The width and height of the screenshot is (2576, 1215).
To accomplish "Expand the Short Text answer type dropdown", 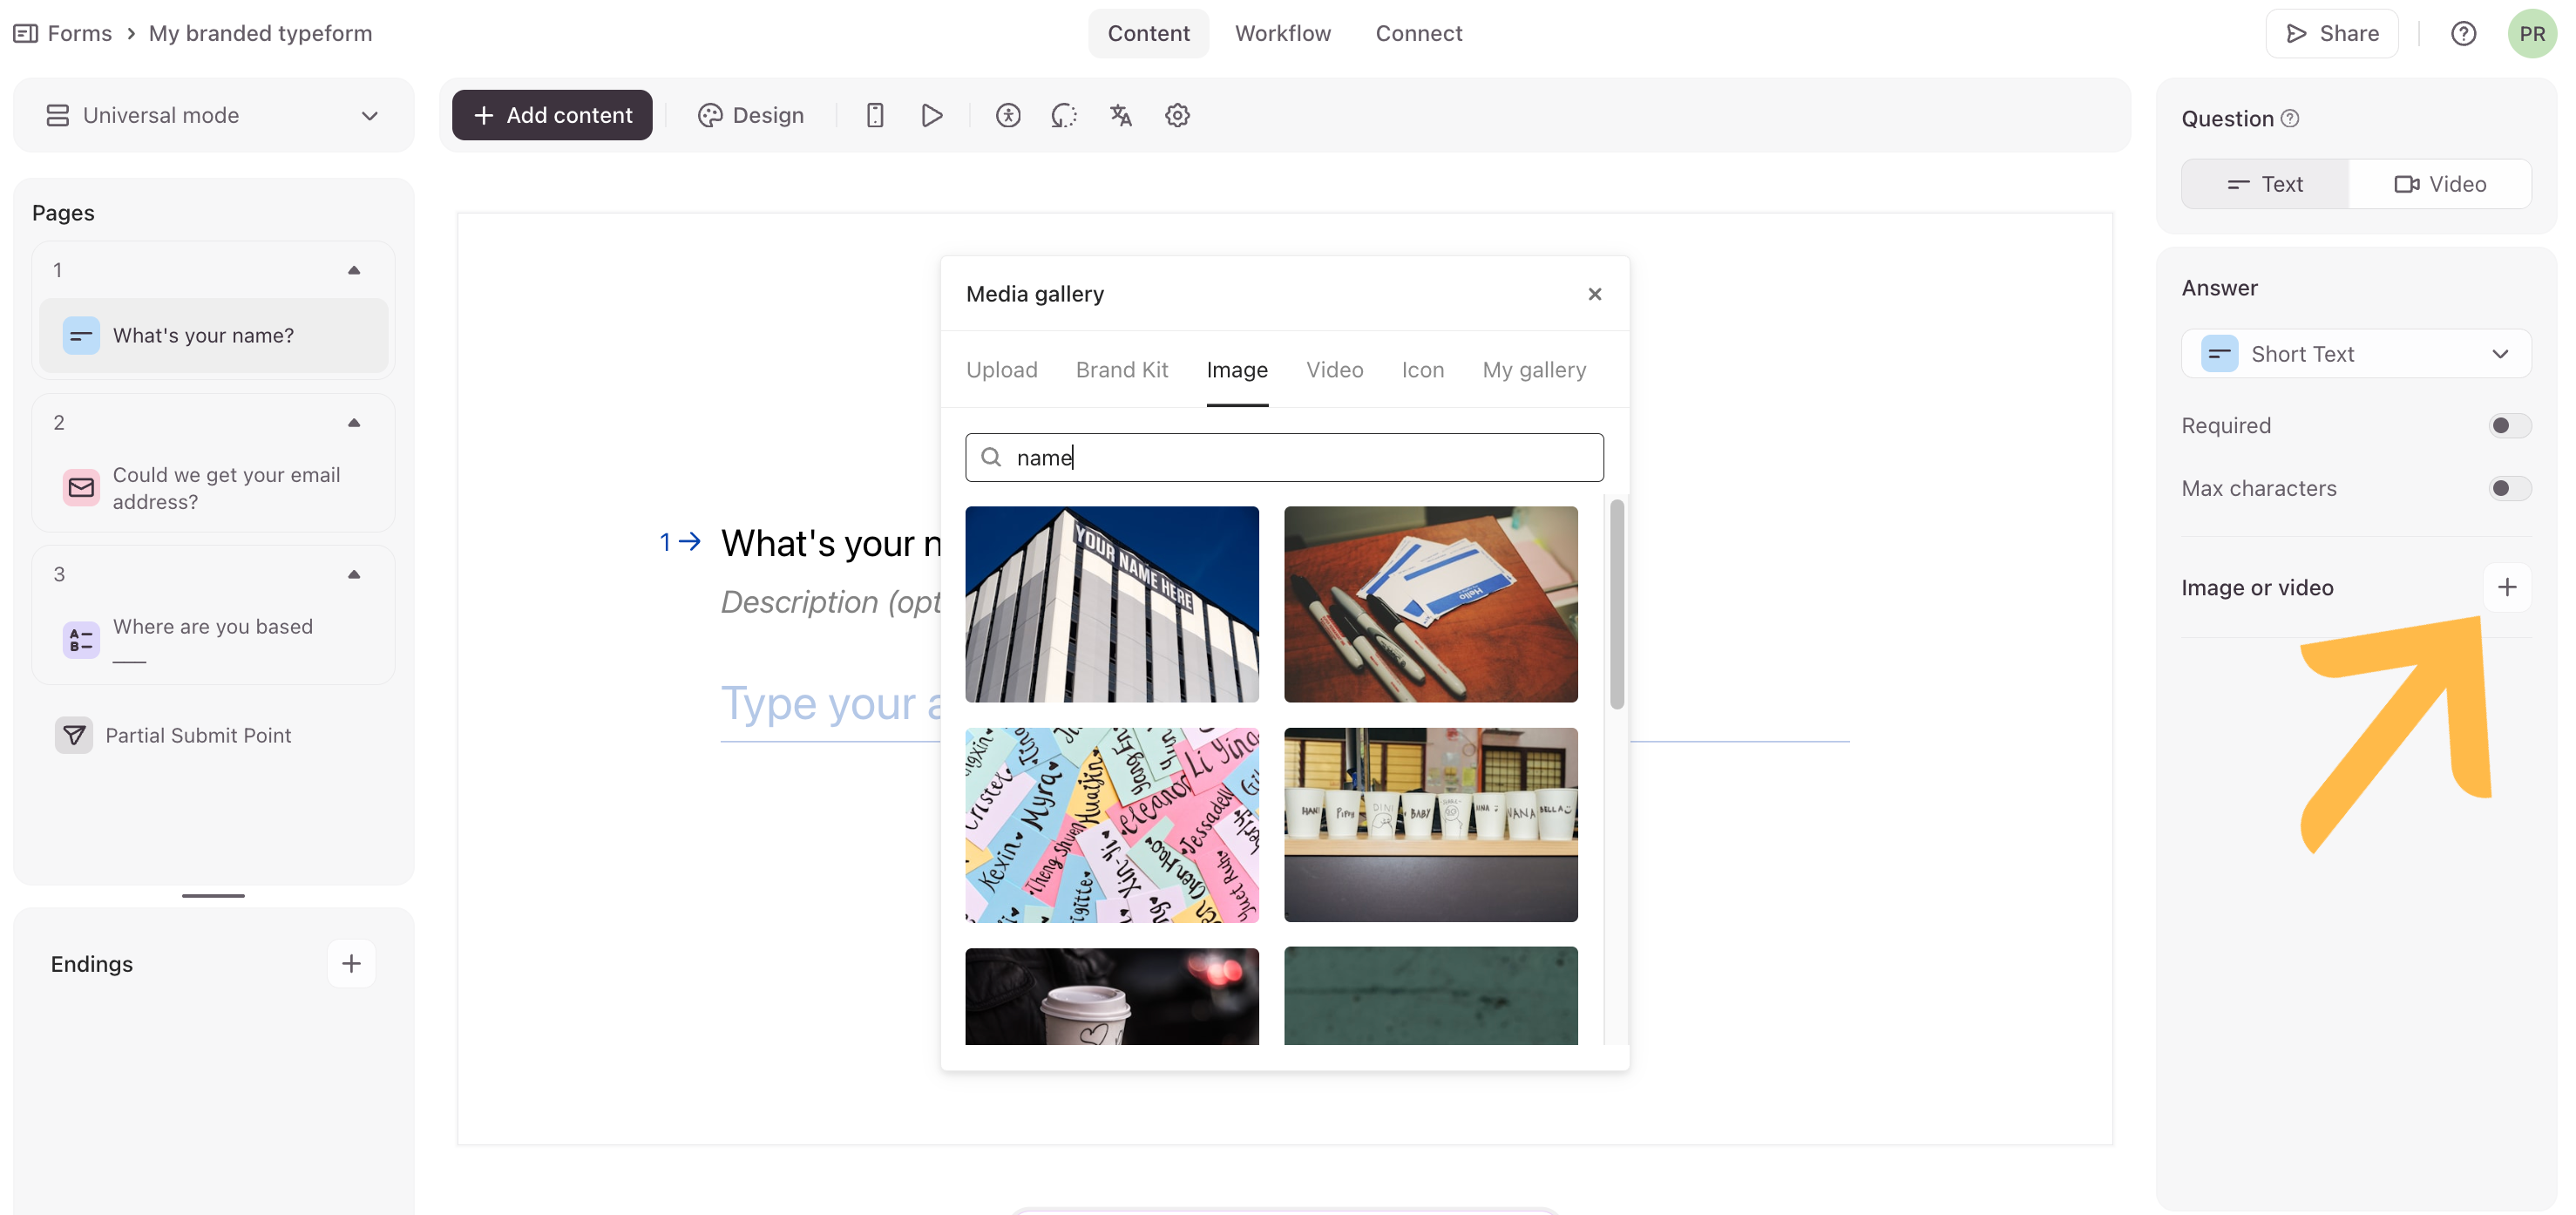I will (x=2355, y=354).
